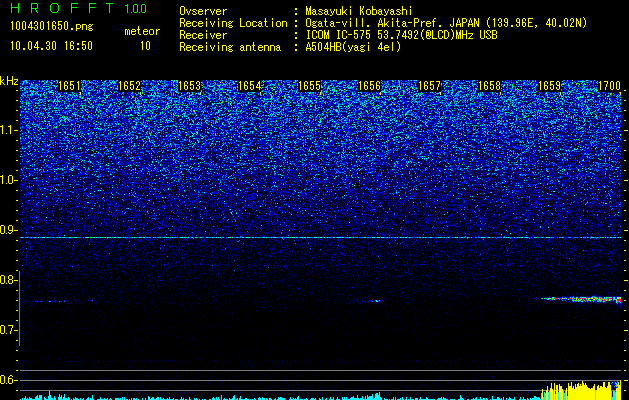Click the A504HB(yagi 4el) antenna text
Screen dimensions: 629x400
tap(353, 48)
